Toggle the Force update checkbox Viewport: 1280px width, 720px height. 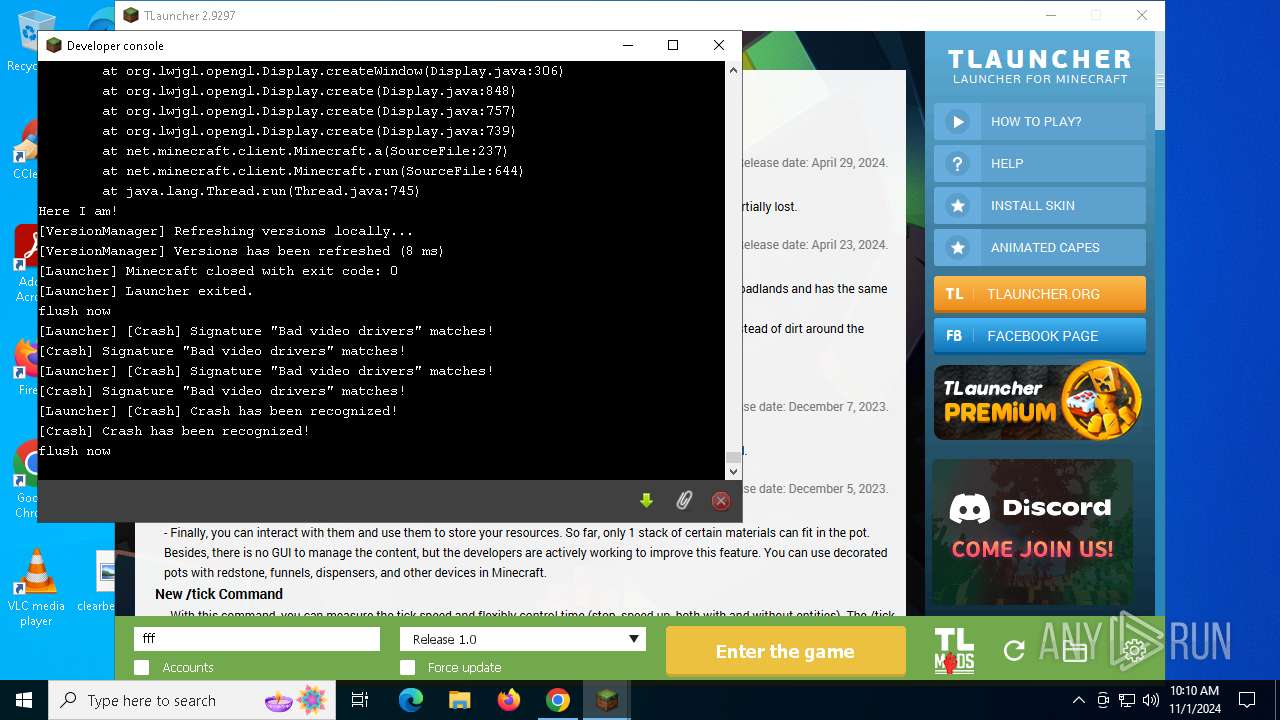(407, 667)
